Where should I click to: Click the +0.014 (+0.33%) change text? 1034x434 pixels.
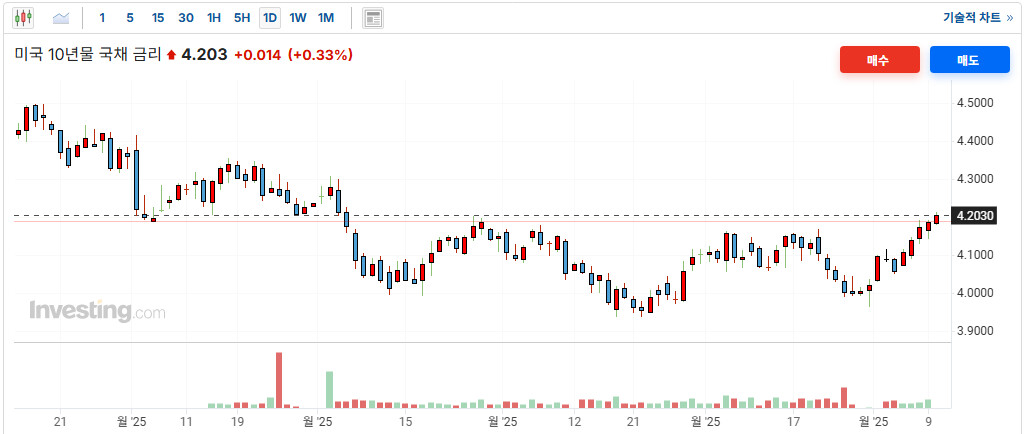pos(293,55)
